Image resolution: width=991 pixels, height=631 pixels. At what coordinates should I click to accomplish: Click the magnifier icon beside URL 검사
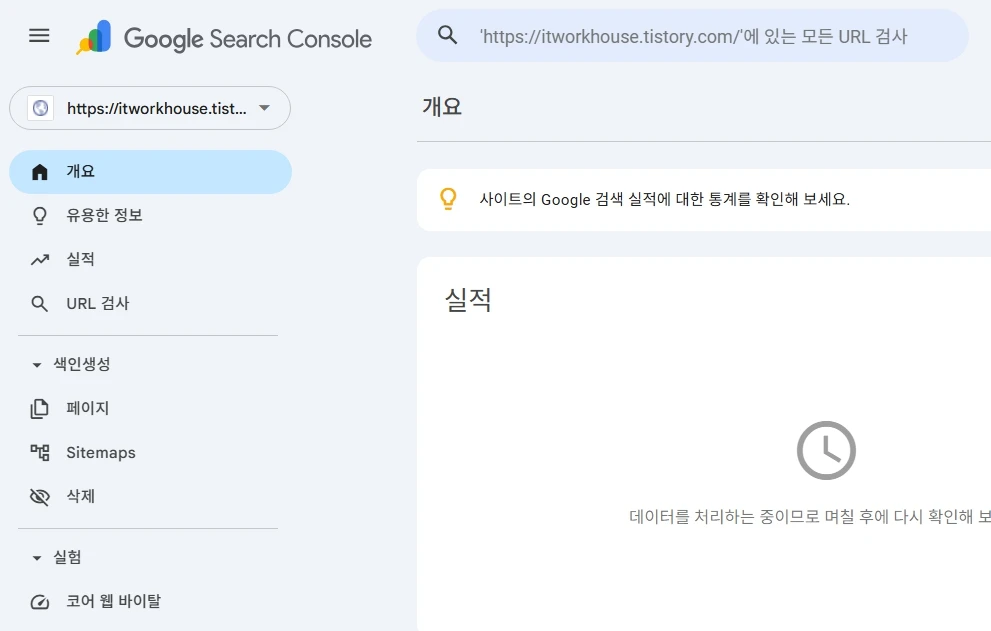point(39,303)
